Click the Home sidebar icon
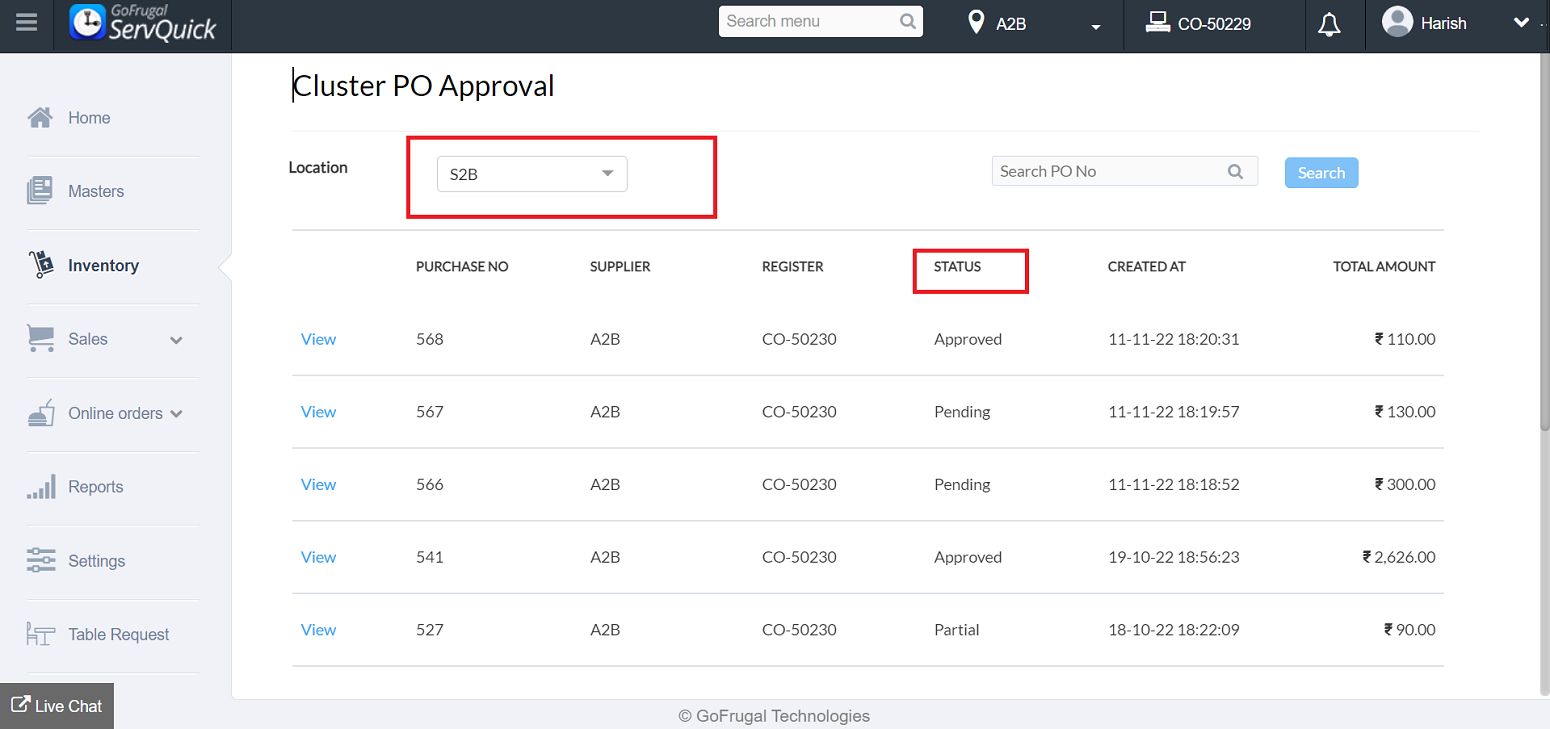This screenshot has width=1550, height=729. tap(40, 118)
